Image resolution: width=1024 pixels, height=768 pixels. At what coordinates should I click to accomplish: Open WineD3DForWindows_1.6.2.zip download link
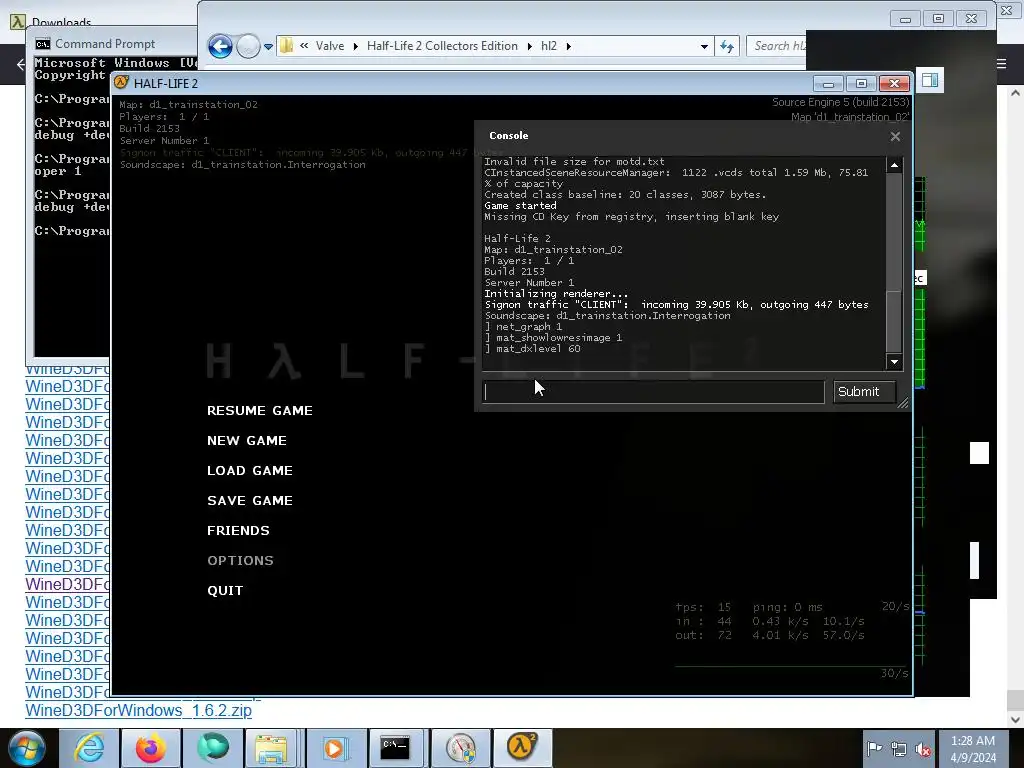pyautogui.click(x=138, y=711)
